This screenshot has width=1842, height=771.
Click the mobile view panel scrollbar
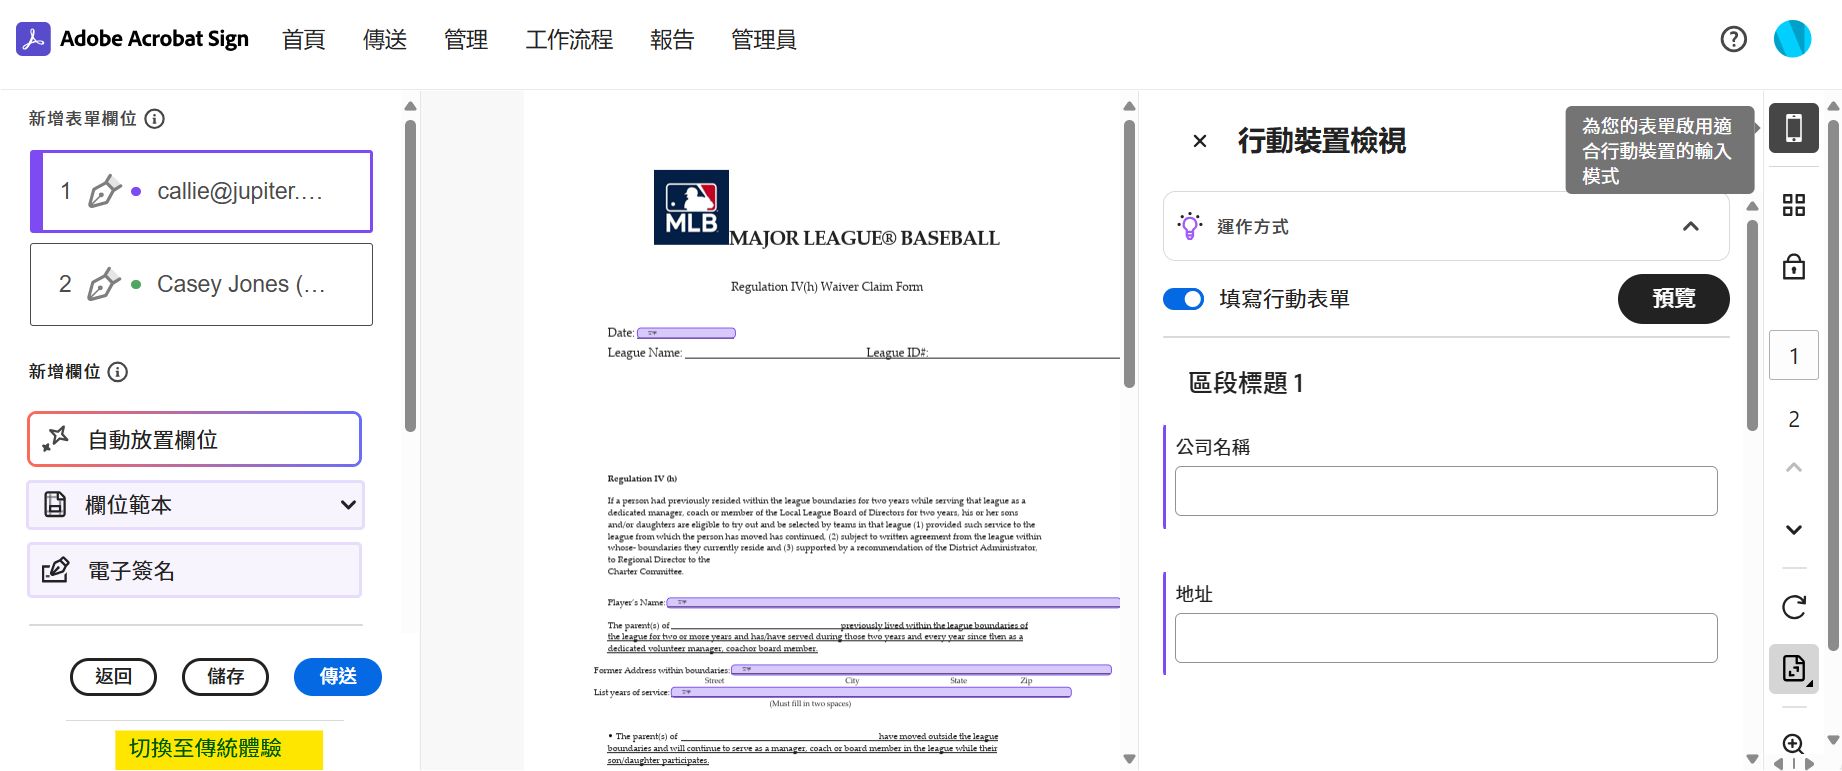point(1752,326)
